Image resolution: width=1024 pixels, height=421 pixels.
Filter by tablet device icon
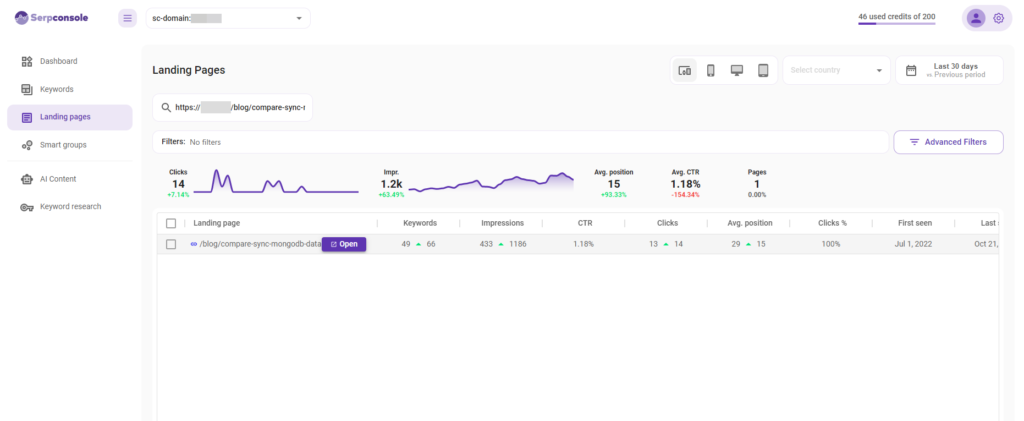(x=763, y=70)
